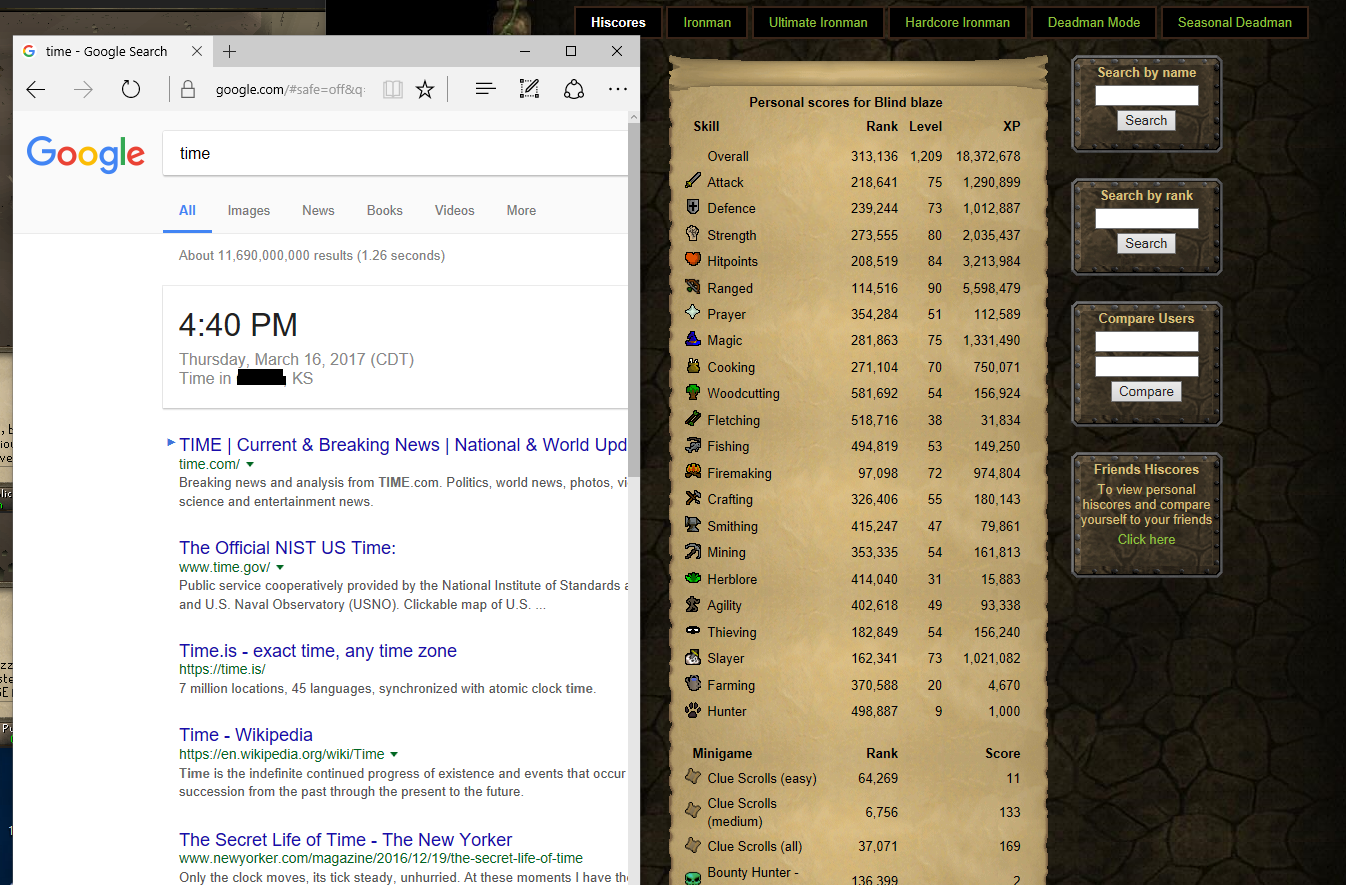The image size is (1346, 885).
Task: Click the Search button under Search by name
Action: [x=1146, y=120]
